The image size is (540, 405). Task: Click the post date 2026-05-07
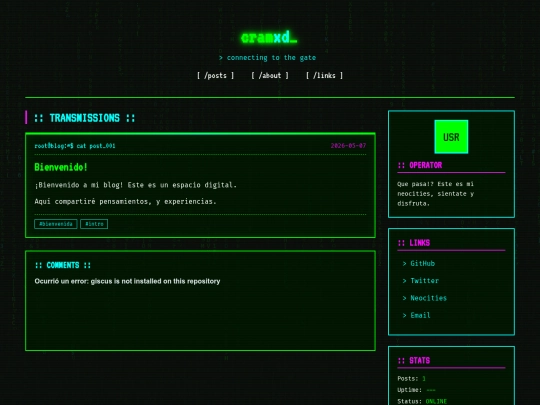(349, 146)
